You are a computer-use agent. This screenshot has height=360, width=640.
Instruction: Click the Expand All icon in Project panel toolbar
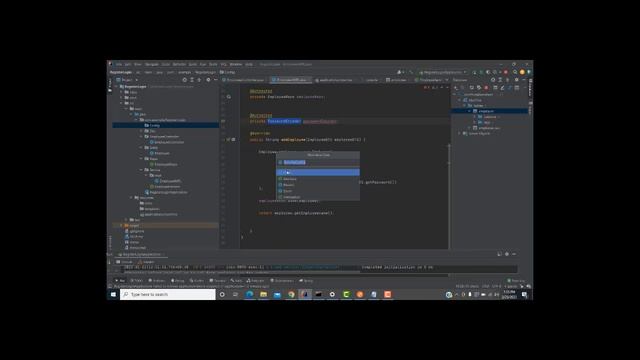192,80
